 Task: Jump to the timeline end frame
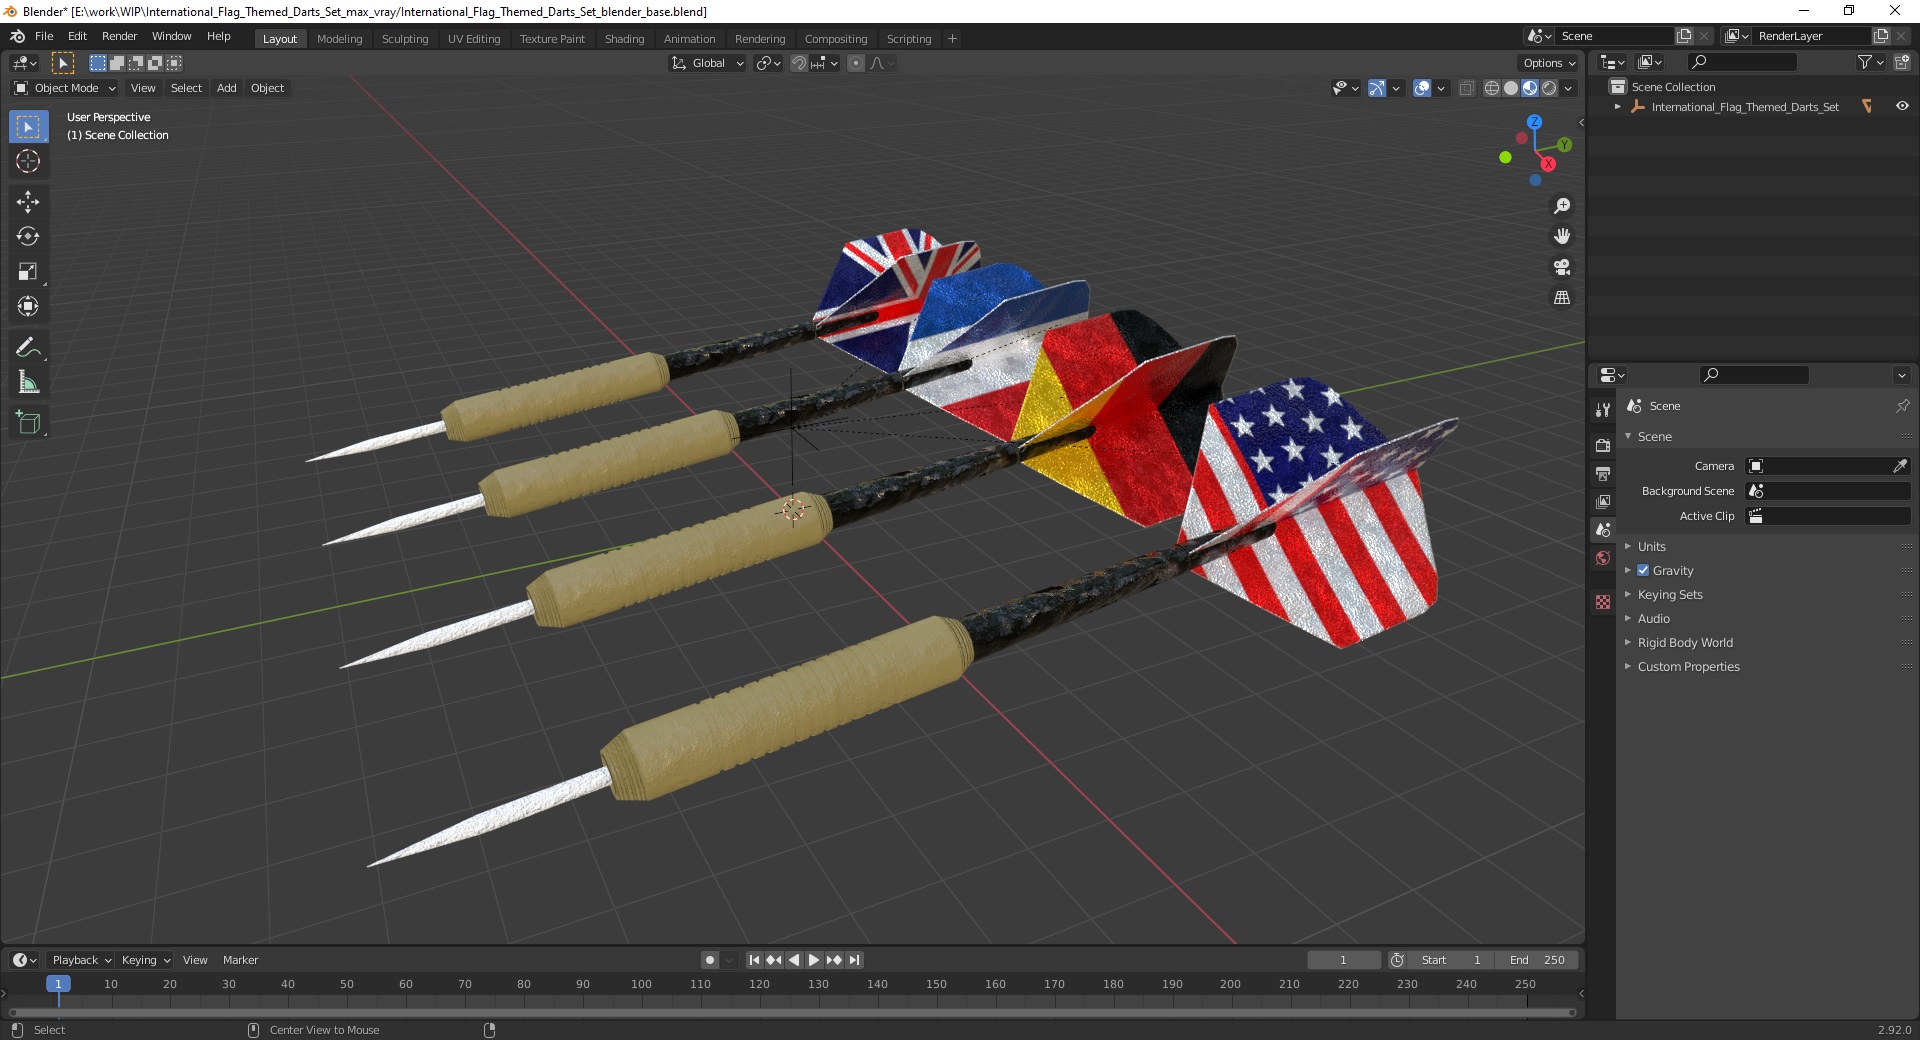[x=854, y=960]
